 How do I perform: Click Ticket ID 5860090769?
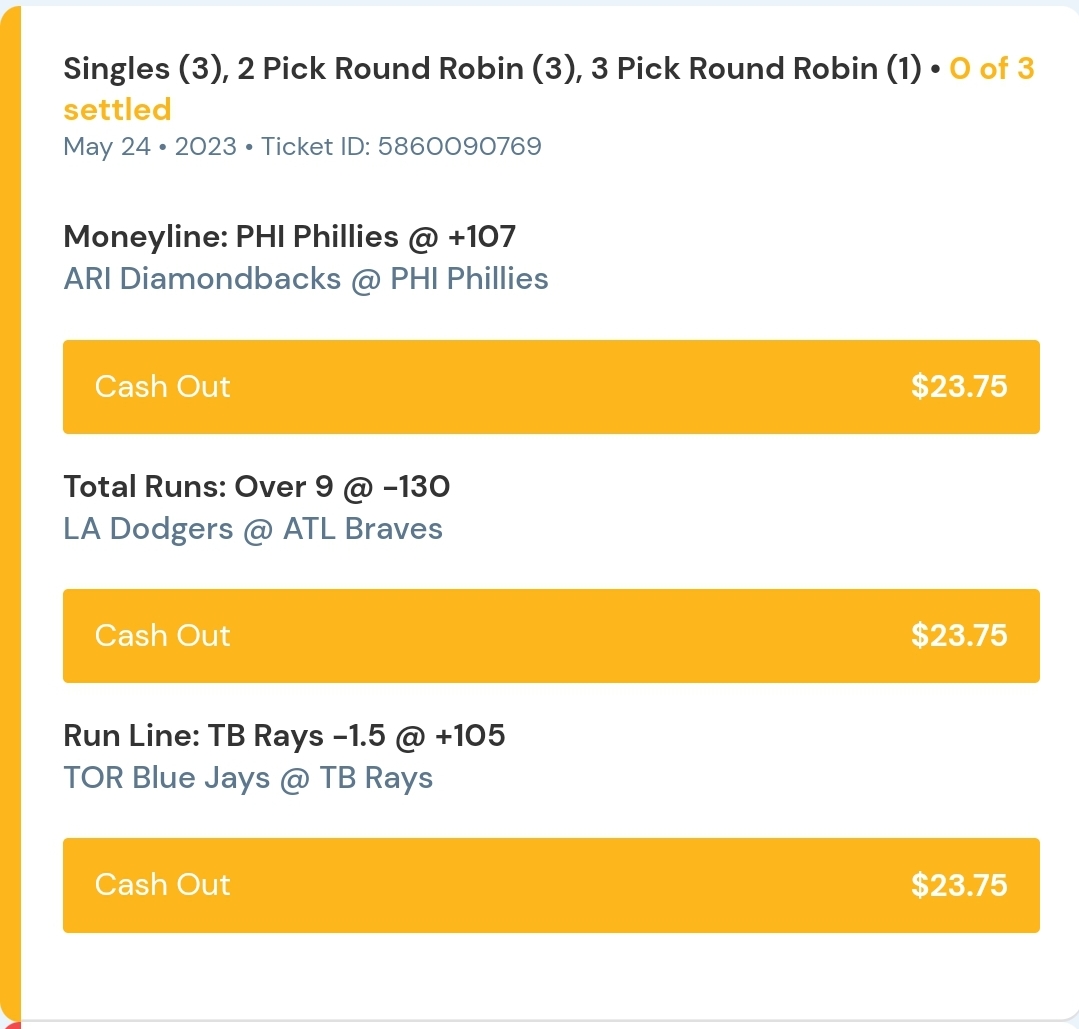(x=401, y=147)
